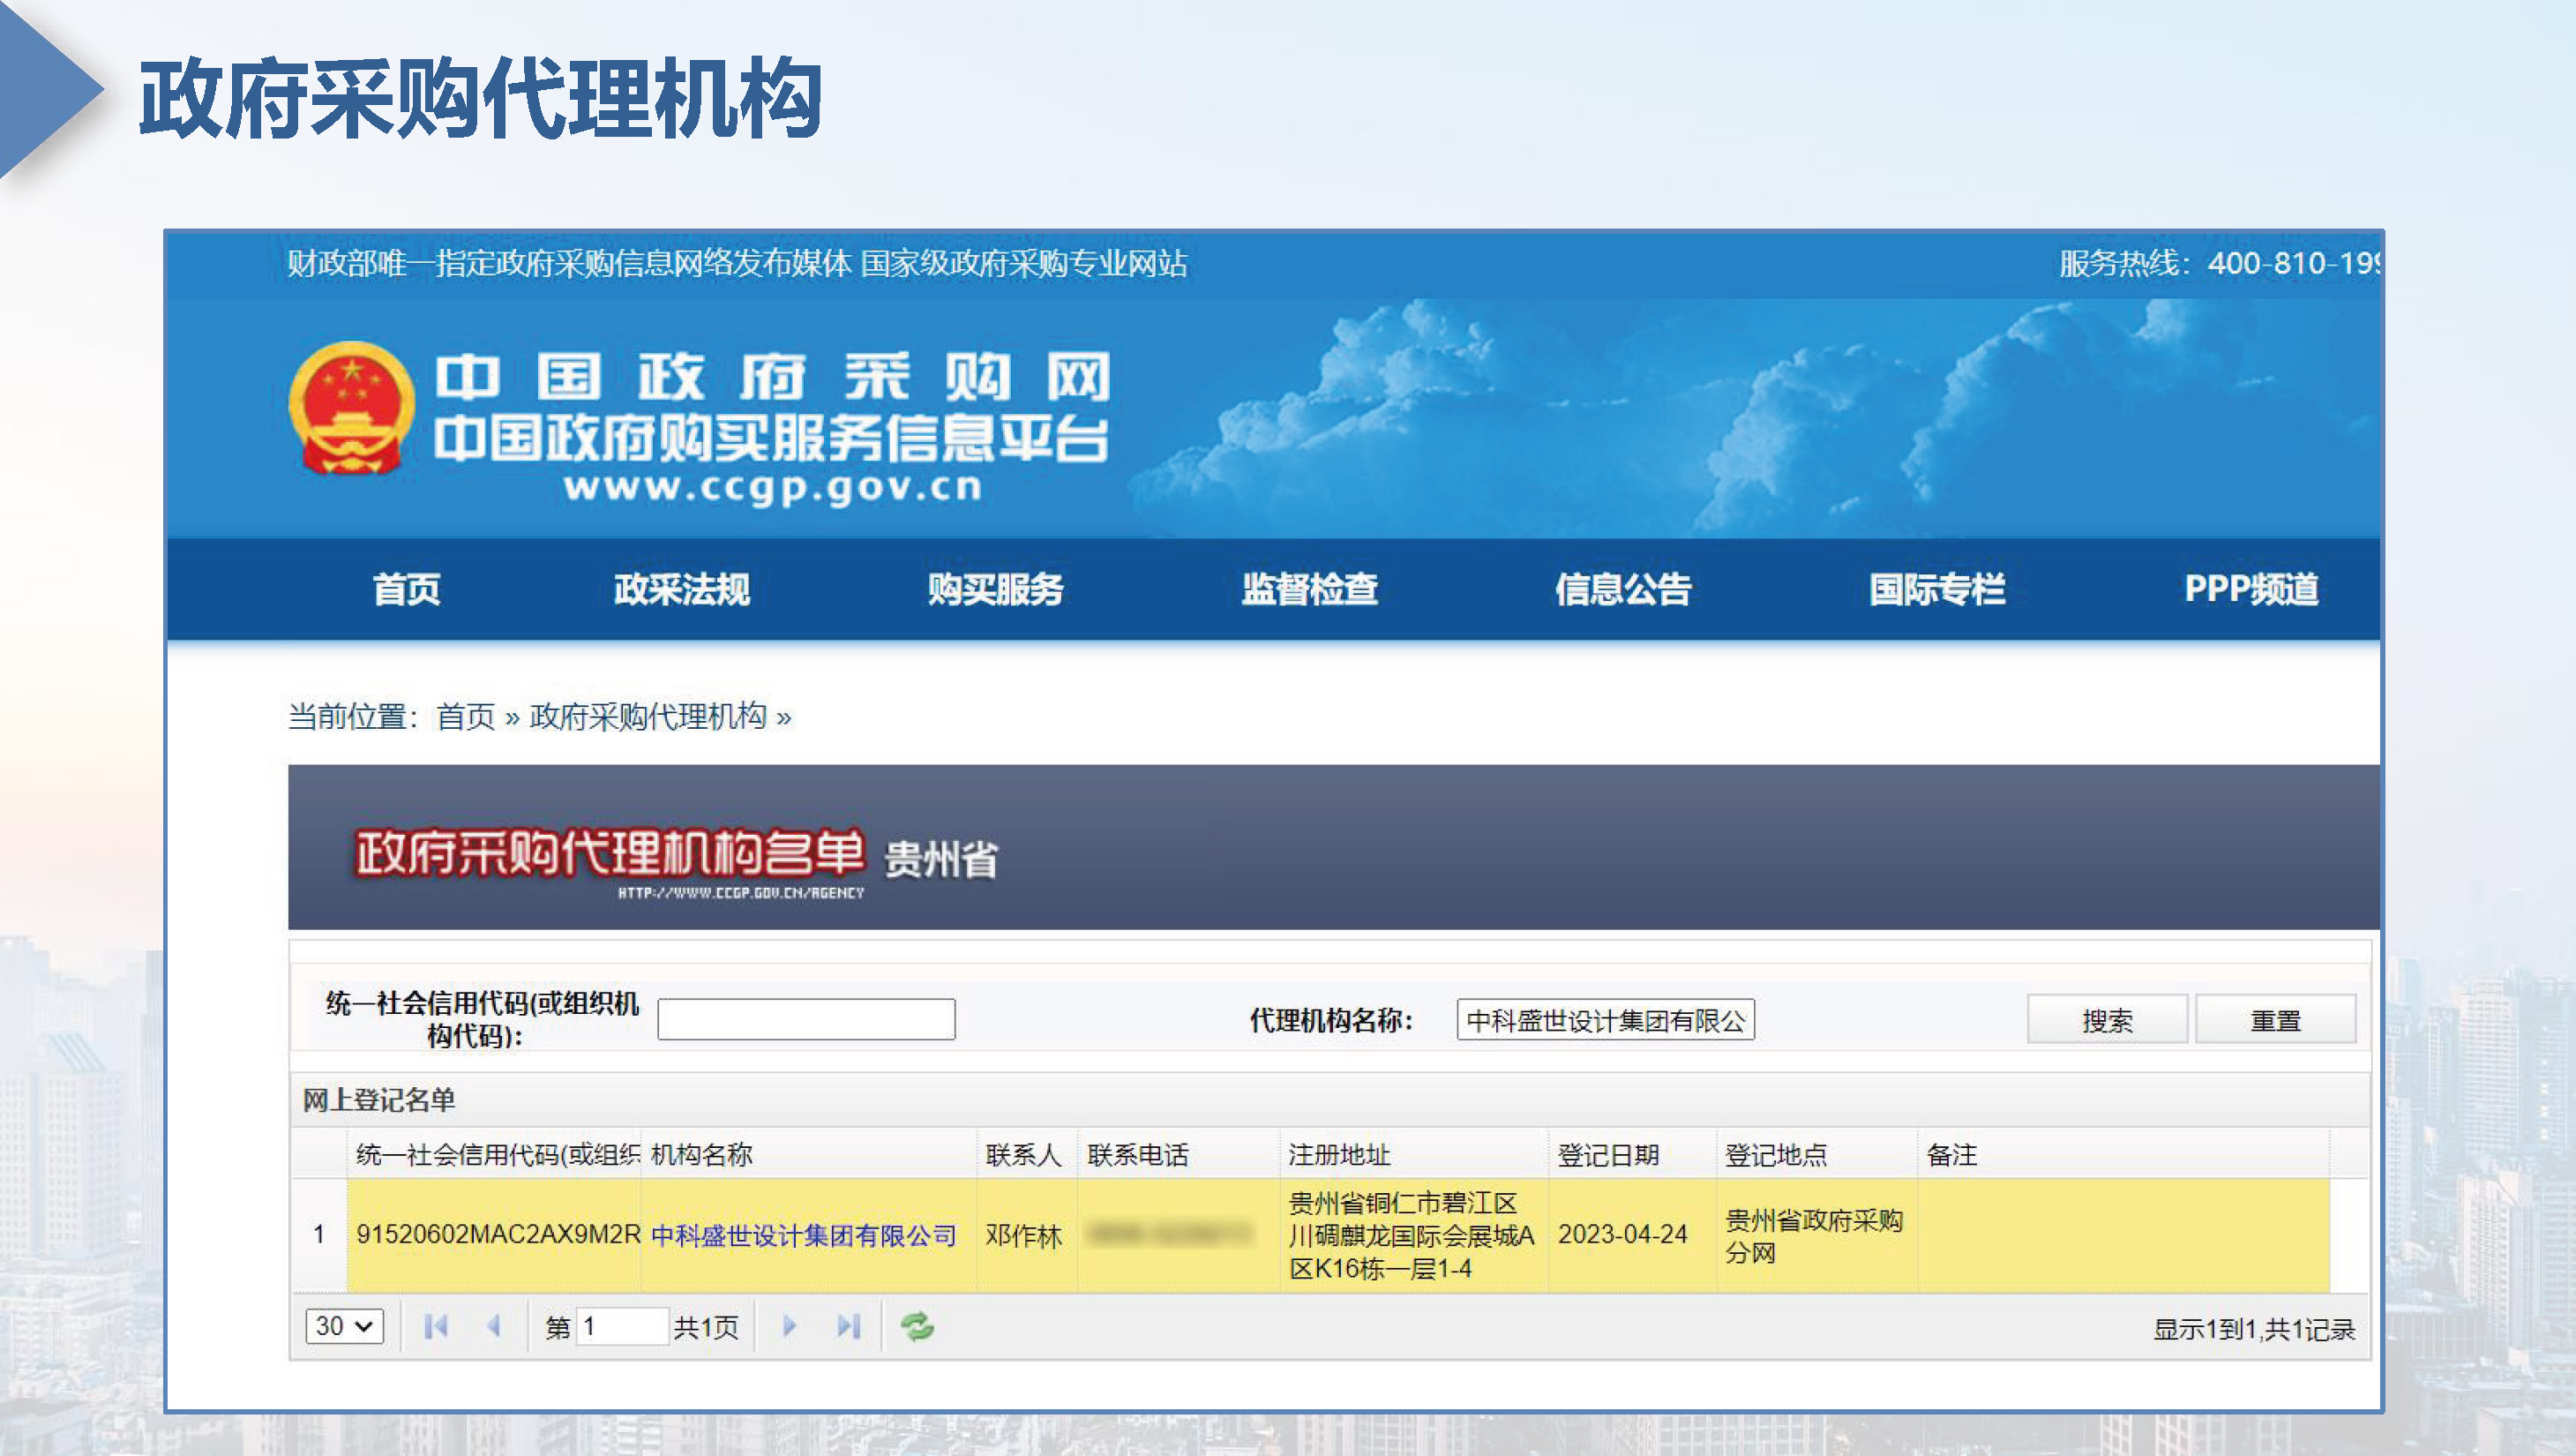
Task: Focus the 代理机构名称 input field
Action: pyautogui.click(x=1605, y=1019)
